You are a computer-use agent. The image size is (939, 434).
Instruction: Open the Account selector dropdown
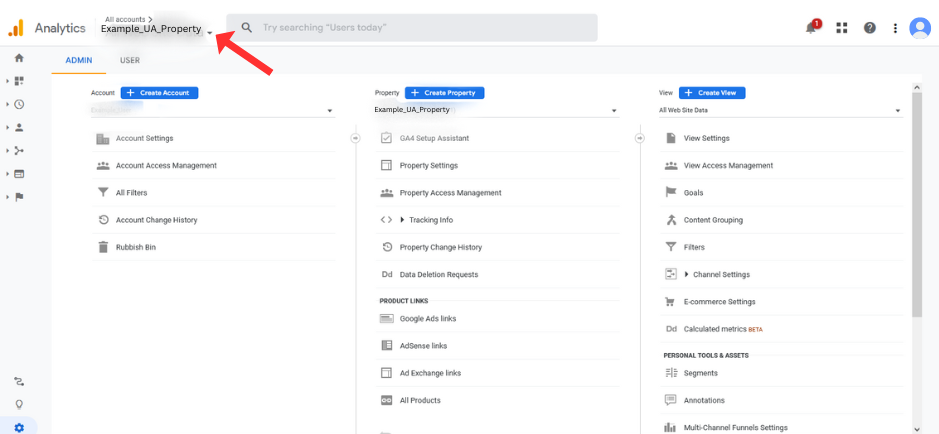(213, 111)
